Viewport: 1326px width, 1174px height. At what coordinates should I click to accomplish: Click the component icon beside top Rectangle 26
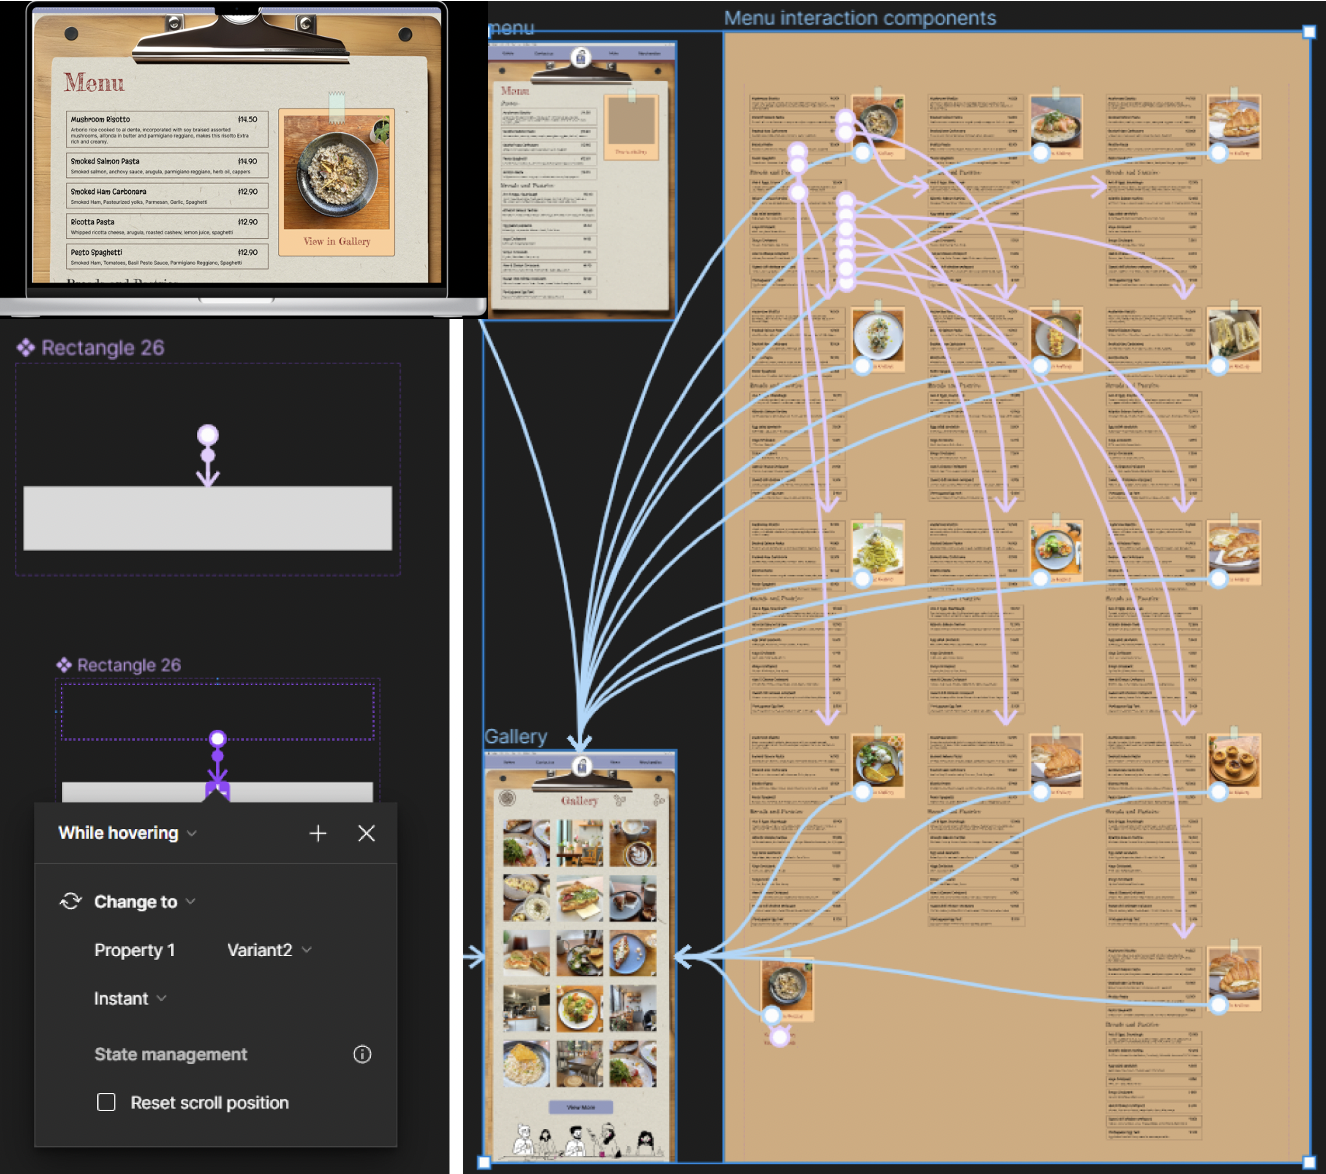[x=26, y=347]
